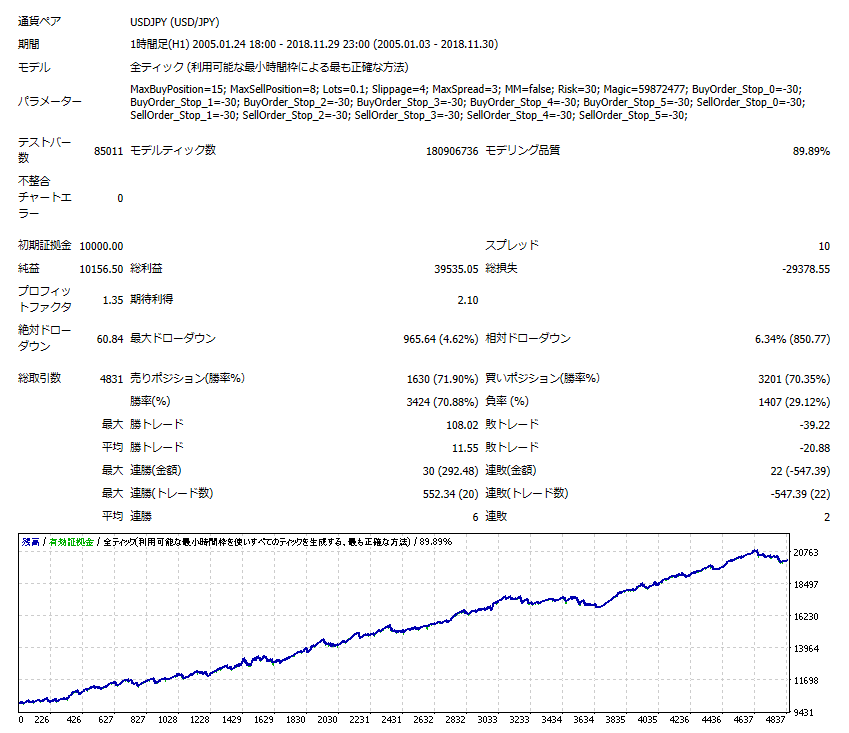Image resolution: width=849 pixels, height=733 pixels.
Task: Click the chart x-axis label 2030
Action: [328, 719]
